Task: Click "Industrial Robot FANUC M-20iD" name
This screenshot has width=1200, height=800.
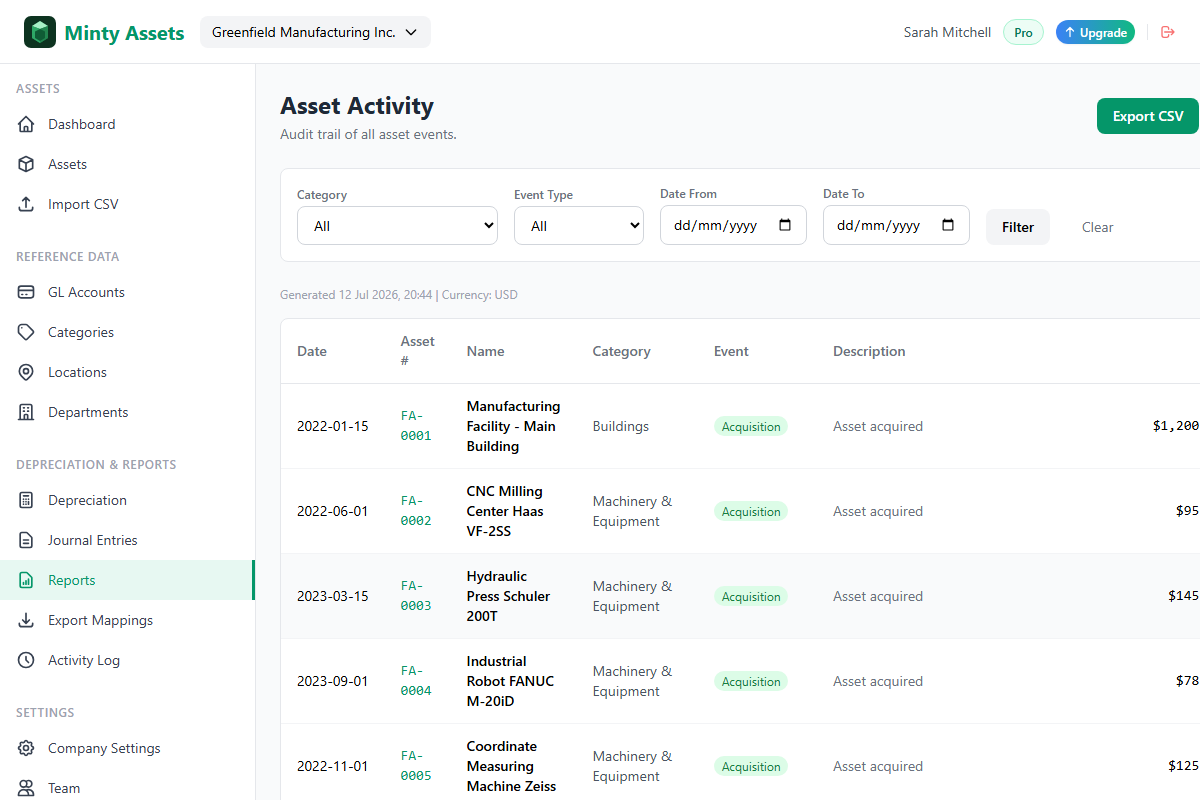Action: [510, 681]
